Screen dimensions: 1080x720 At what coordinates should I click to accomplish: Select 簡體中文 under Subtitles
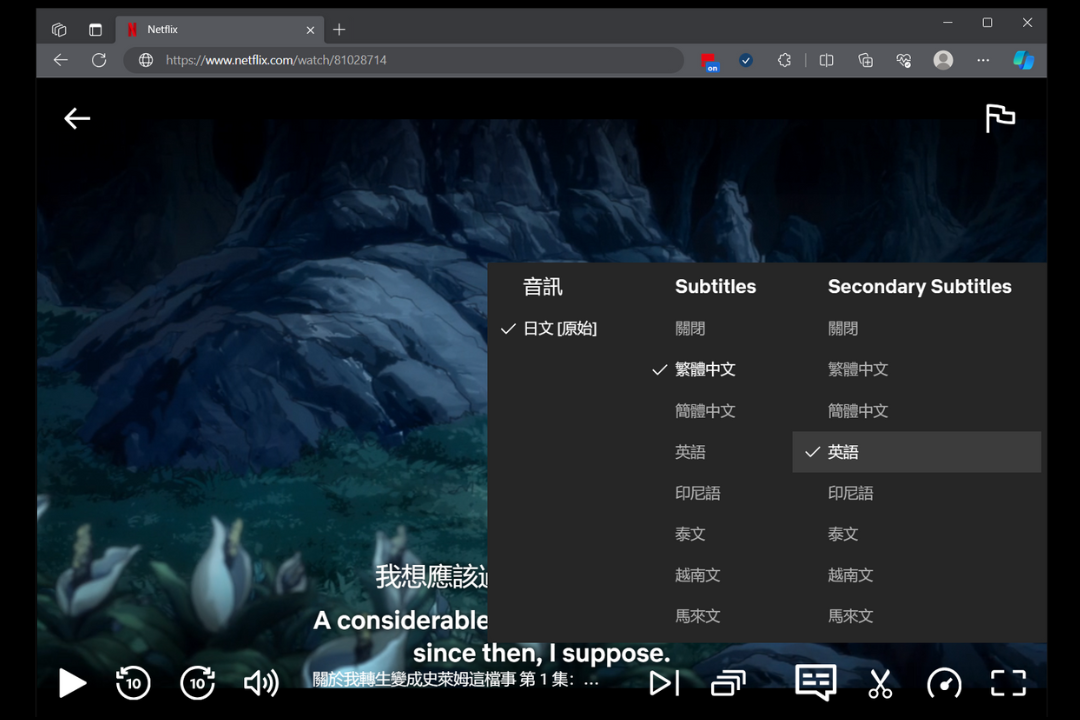705,411
